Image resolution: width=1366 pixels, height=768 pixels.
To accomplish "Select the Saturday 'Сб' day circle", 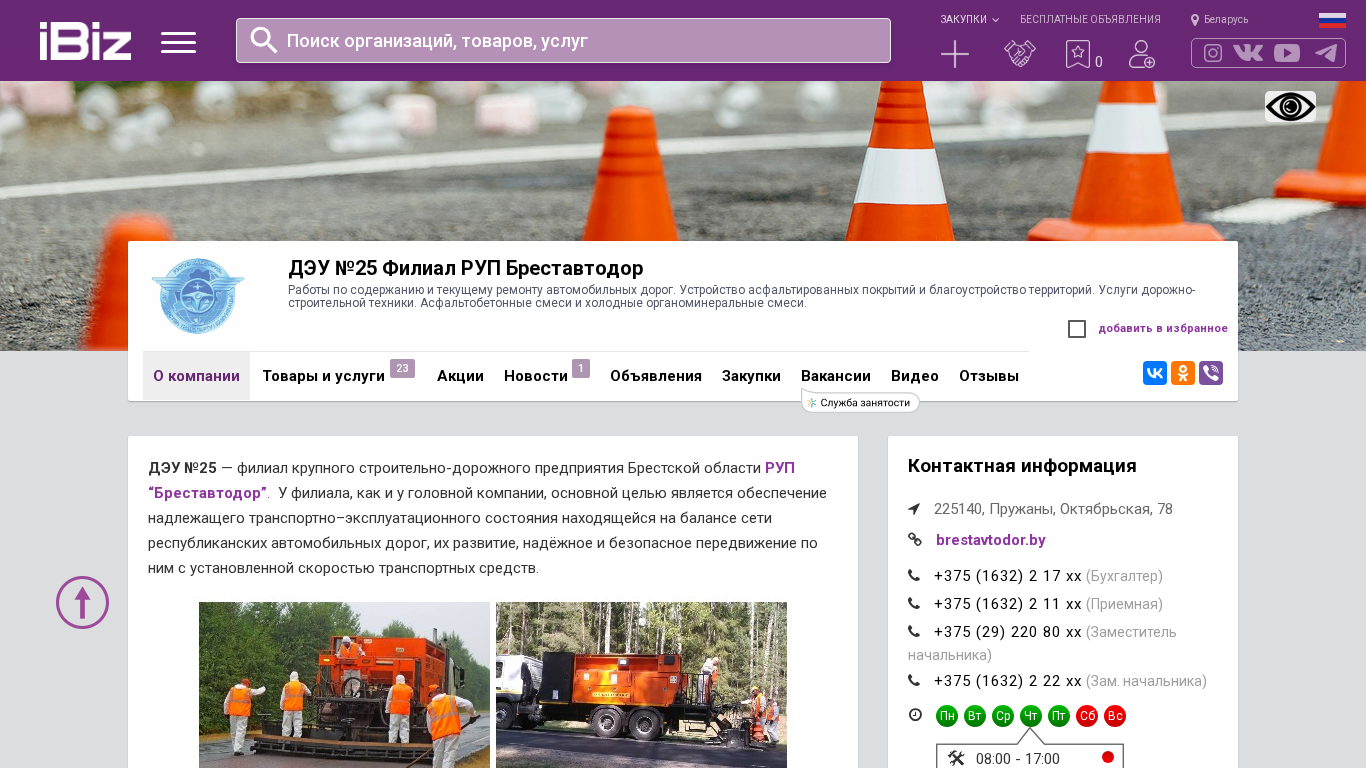I will 1087,716.
